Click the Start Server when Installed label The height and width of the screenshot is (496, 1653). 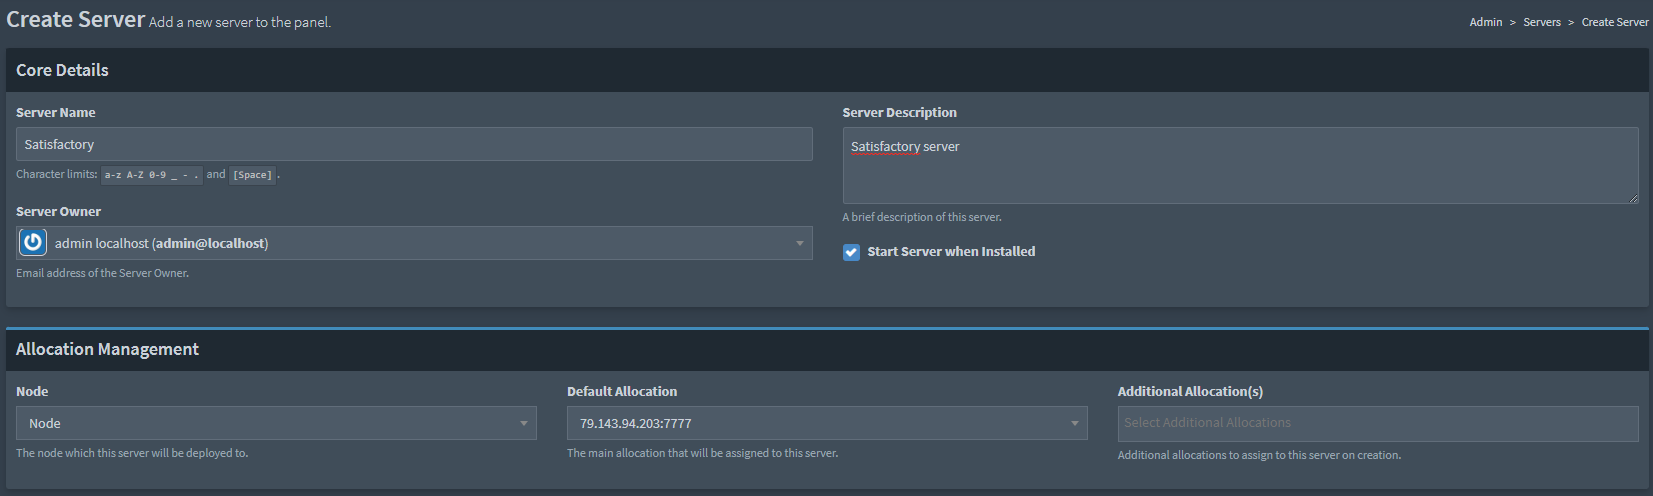(x=951, y=252)
